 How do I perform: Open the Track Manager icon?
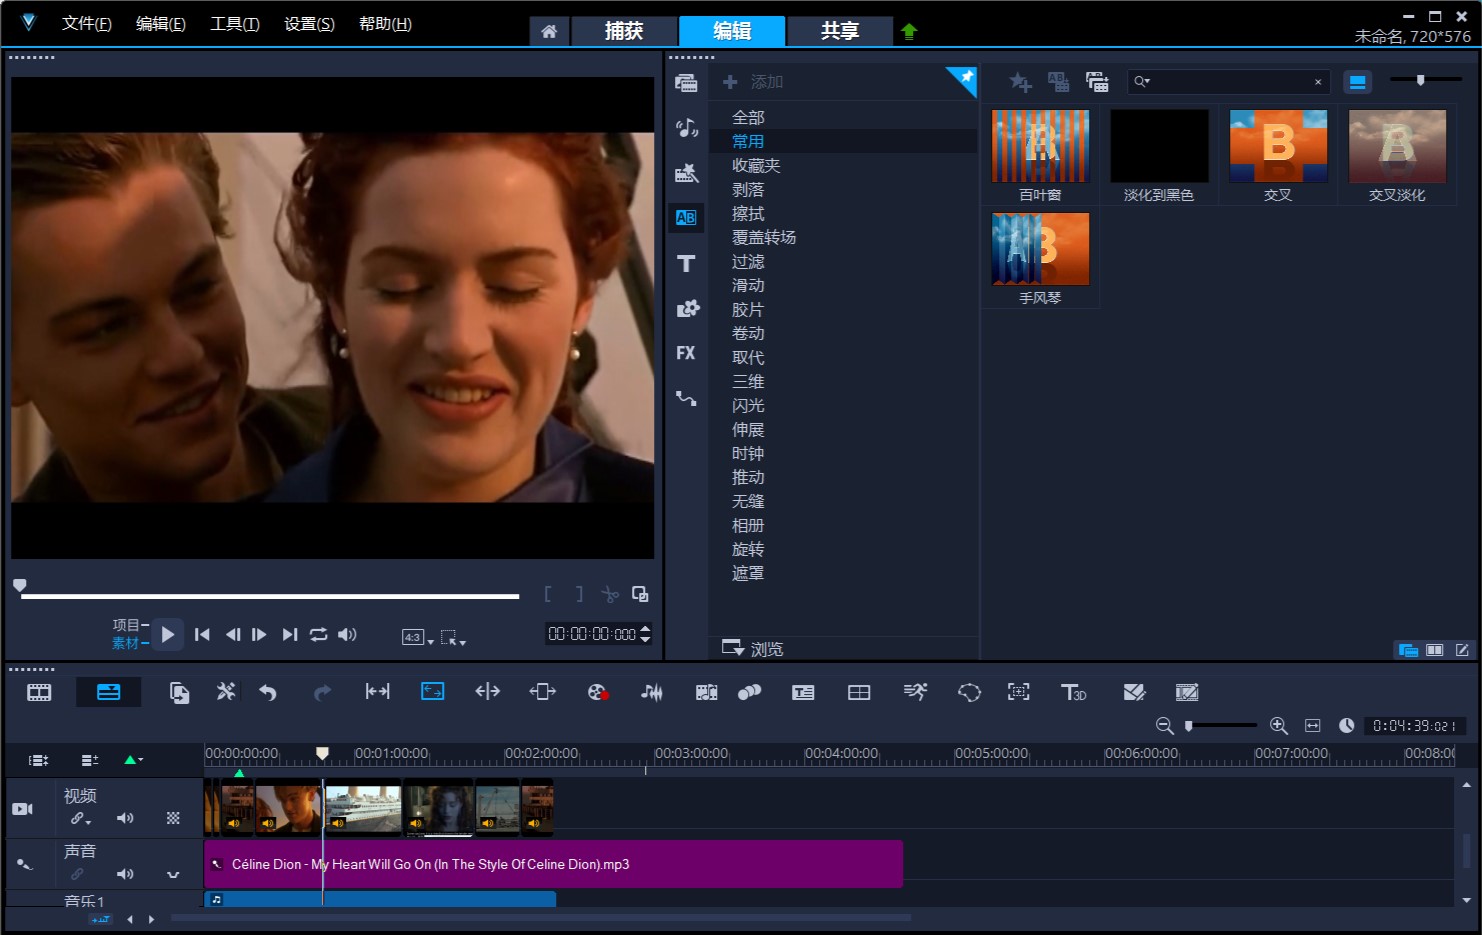point(89,760)
